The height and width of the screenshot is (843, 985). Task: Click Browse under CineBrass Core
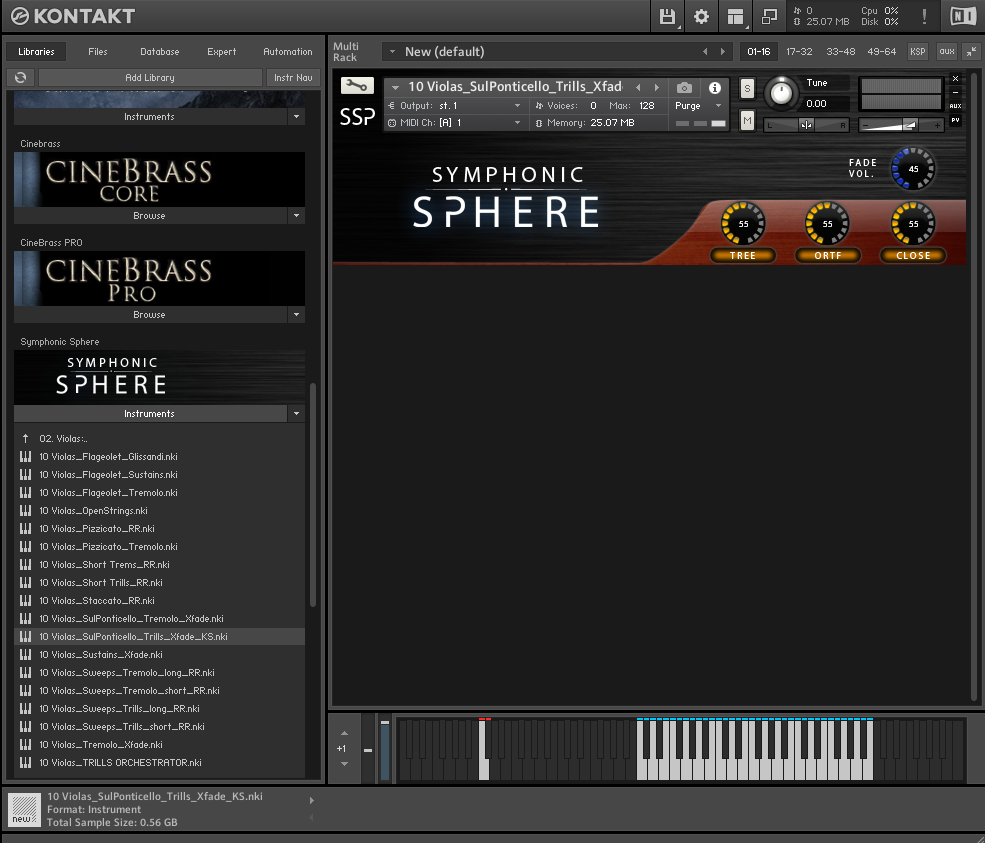[150, 215]
